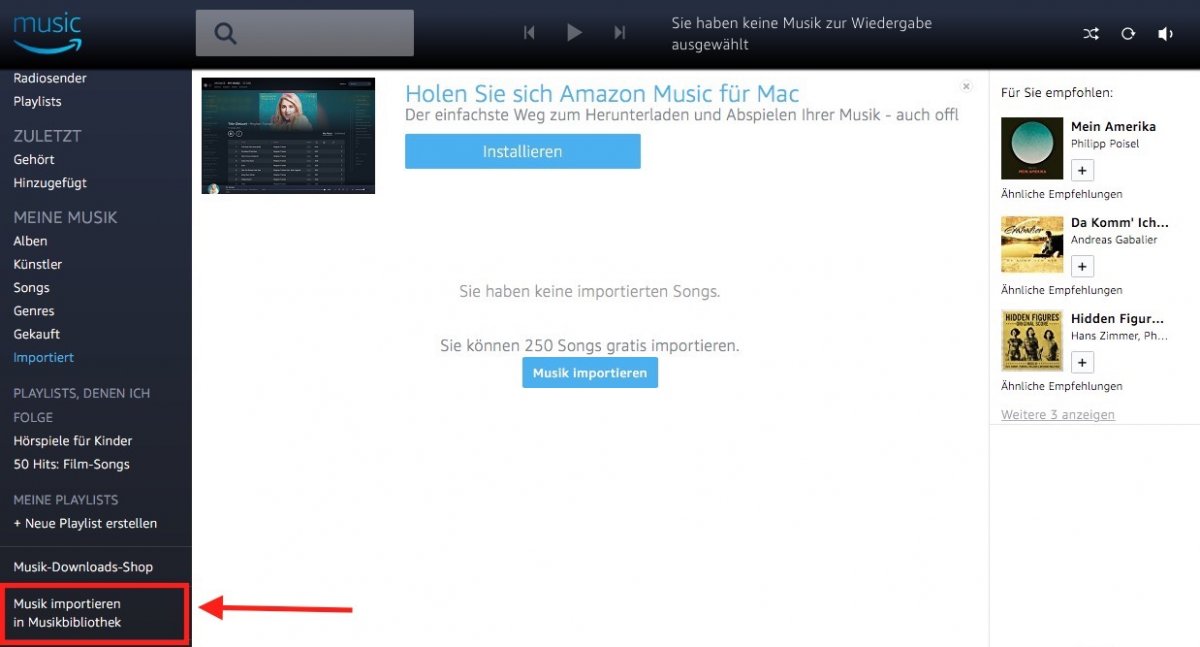The height and width of the screenshot is (647, 1200).
Task: Open the artist Philipp Poisel
Action: [1105, 144]
